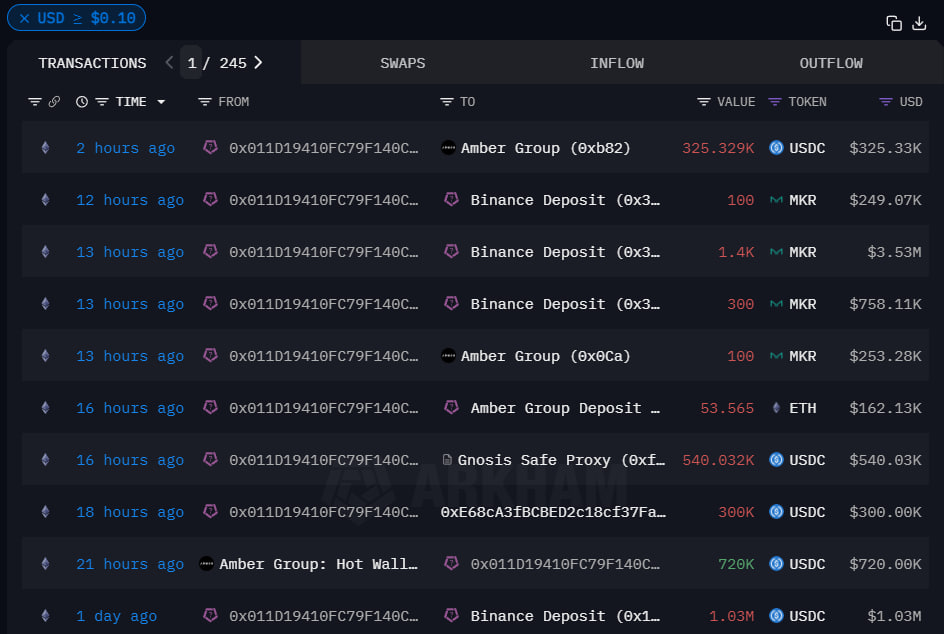
Task: Edit the current page number field
Action: click(191, 63)
